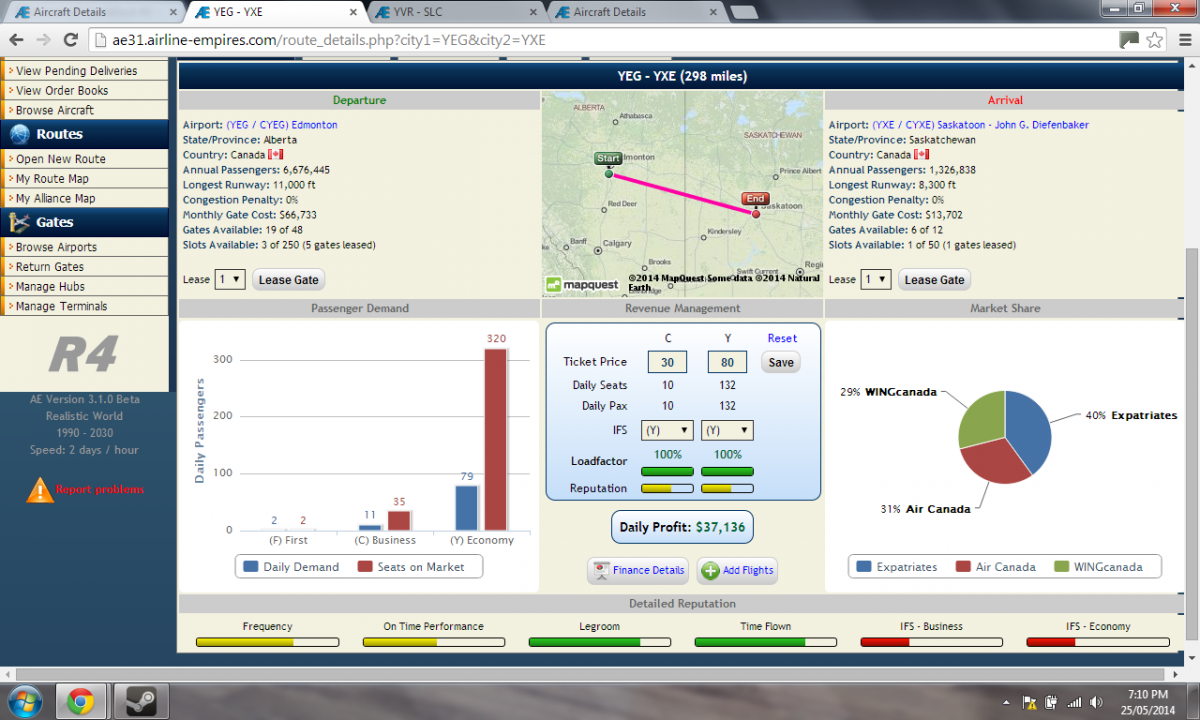Open the IFS dropdown for class Y
Screen dimensions: 1200x720
click(728, 430)
